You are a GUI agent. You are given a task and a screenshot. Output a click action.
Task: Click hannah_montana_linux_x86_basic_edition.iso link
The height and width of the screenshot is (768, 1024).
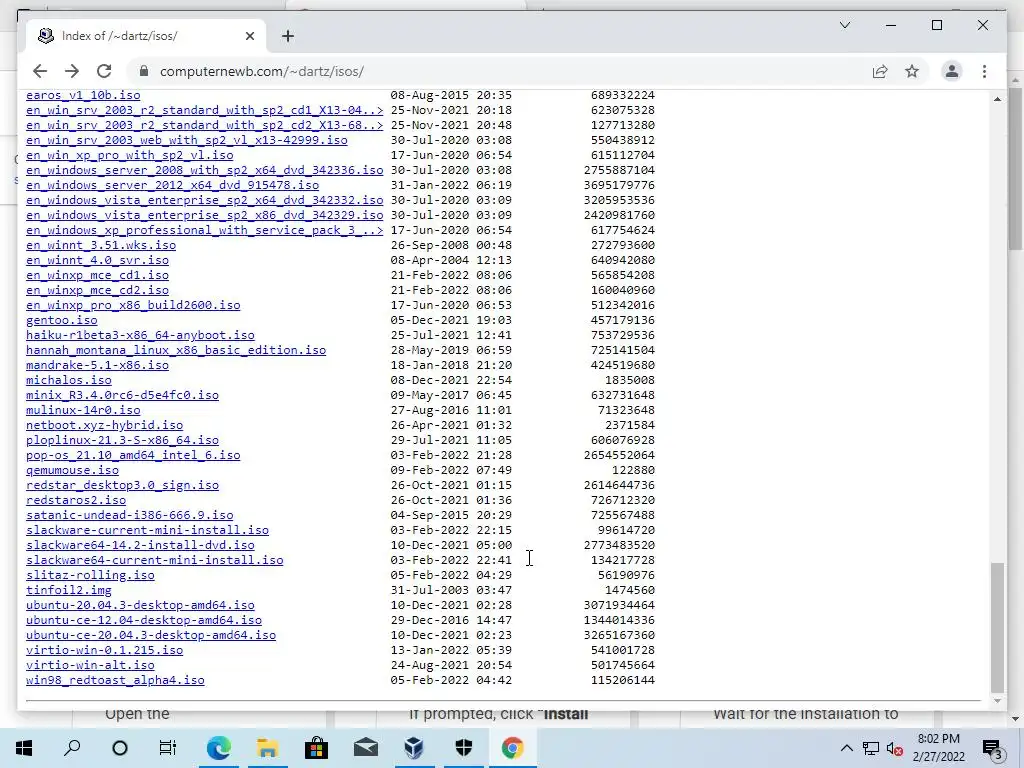(x=176, y=350)
